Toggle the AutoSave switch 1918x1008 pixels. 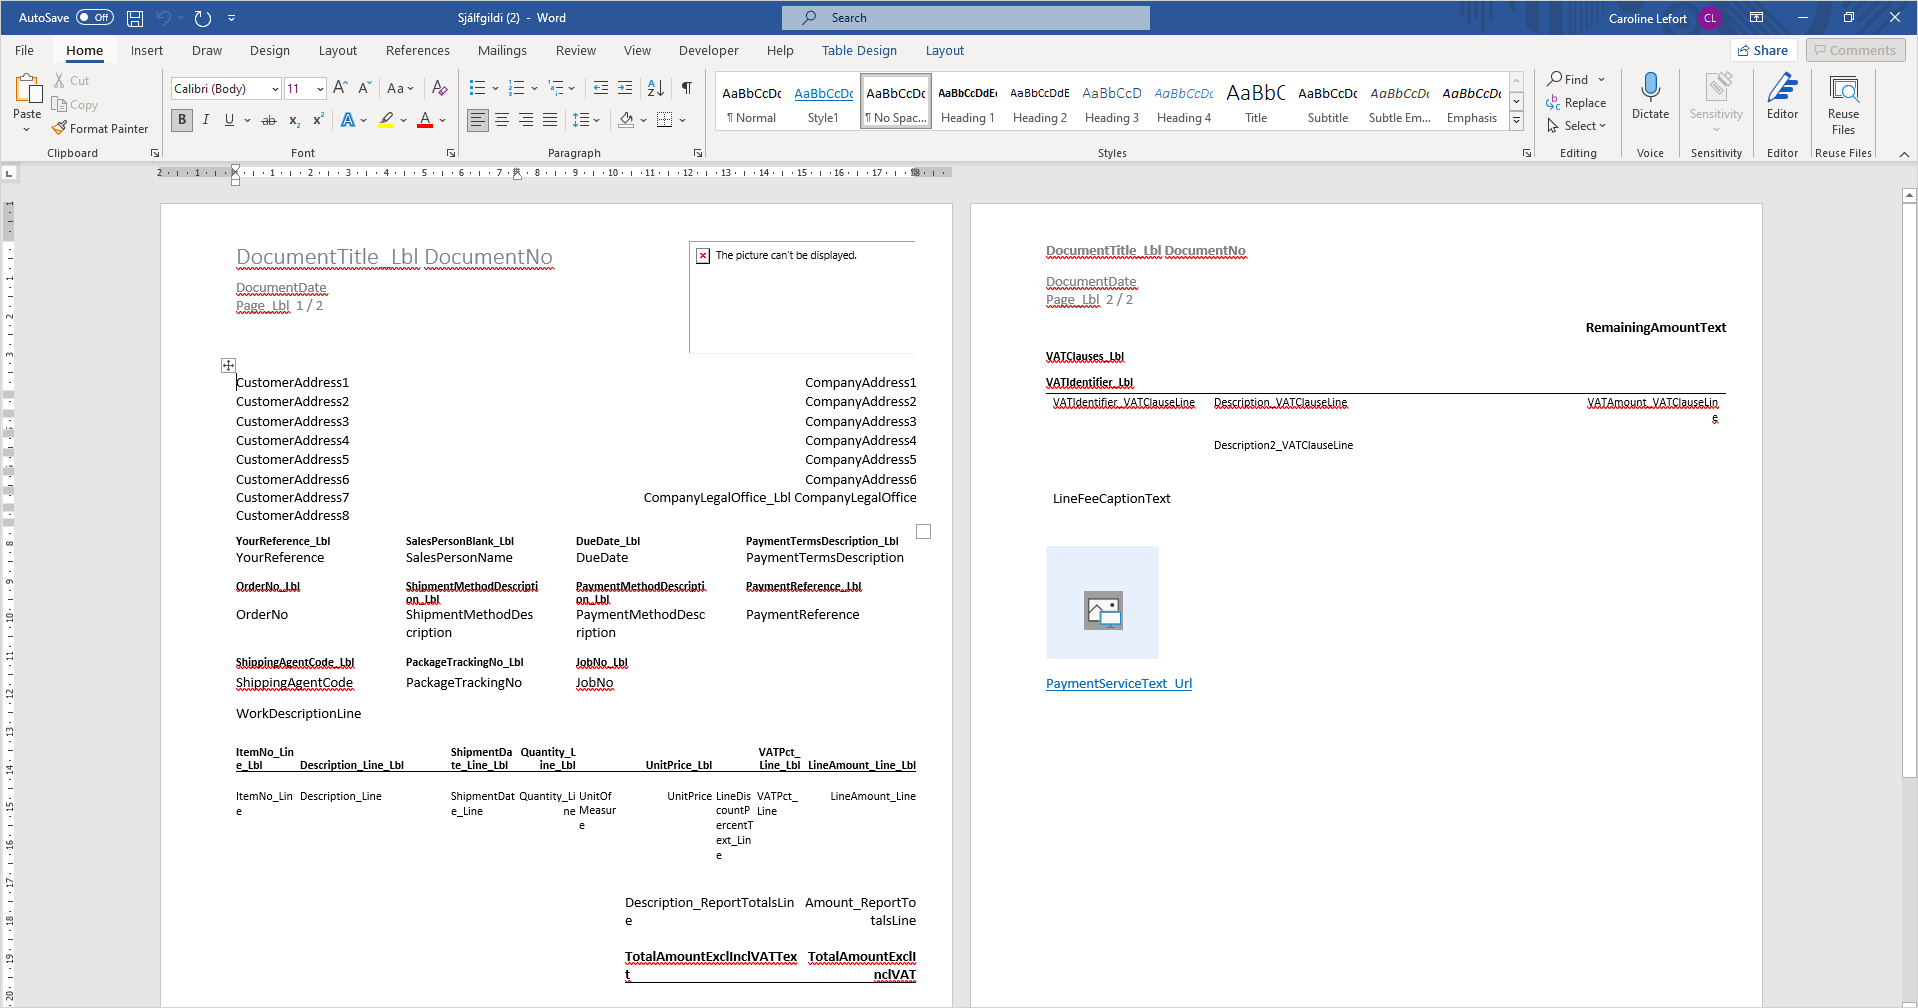95,18
